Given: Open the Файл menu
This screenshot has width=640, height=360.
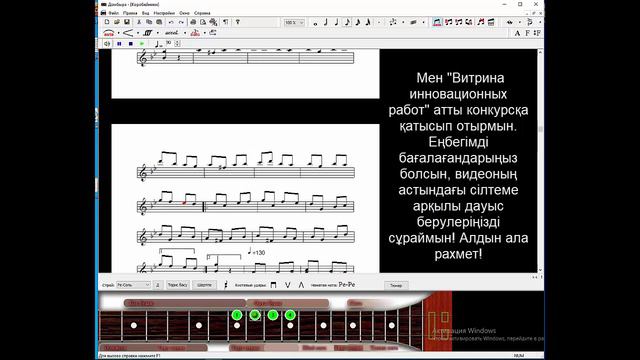Looking at the screenshot, I should pos(113,13).
